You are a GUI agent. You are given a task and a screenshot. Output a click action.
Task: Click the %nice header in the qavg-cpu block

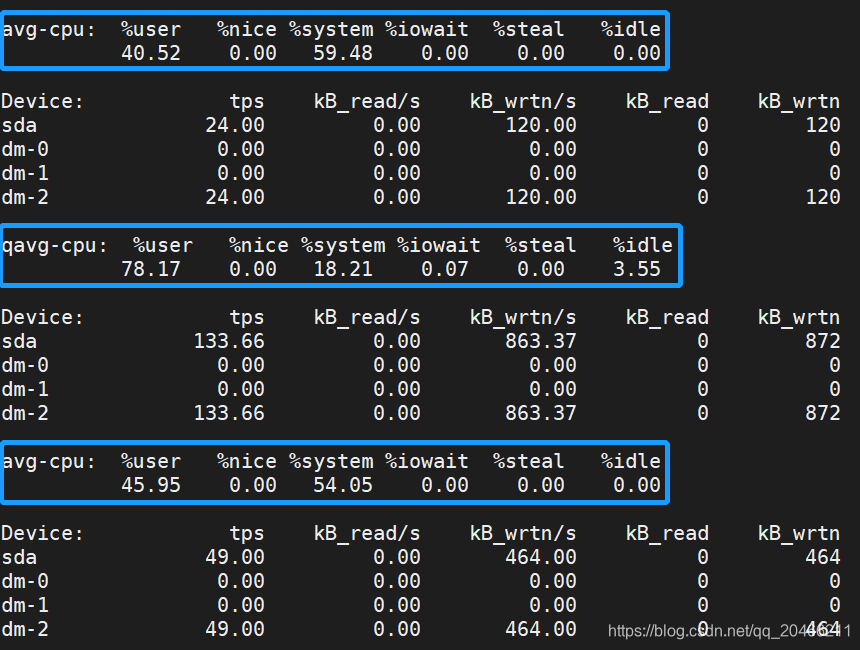(259, 245)
